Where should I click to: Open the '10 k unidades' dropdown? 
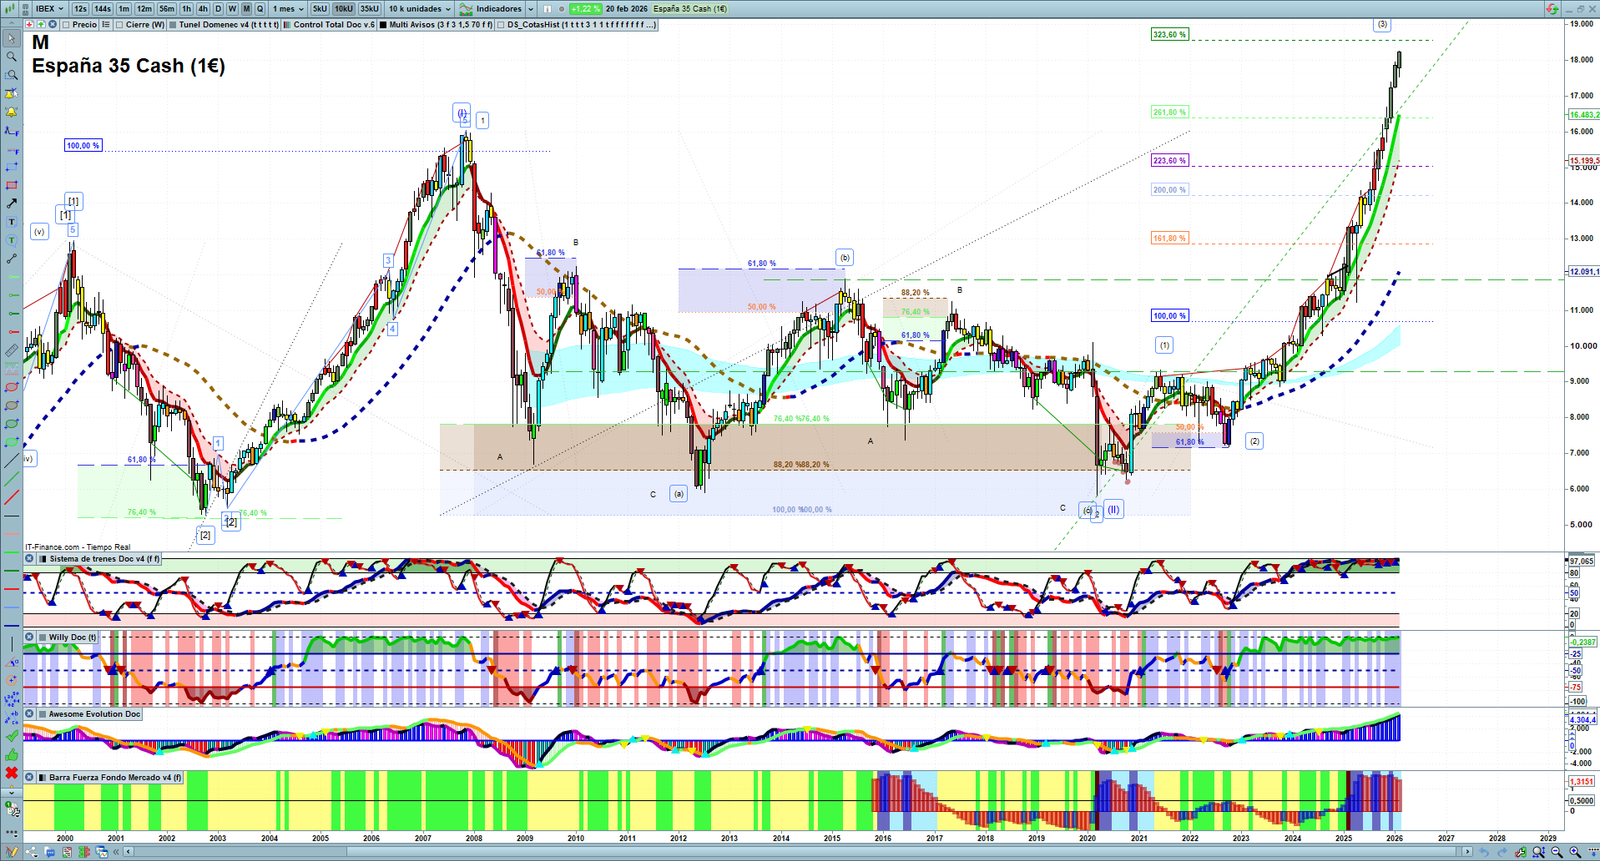419,9
